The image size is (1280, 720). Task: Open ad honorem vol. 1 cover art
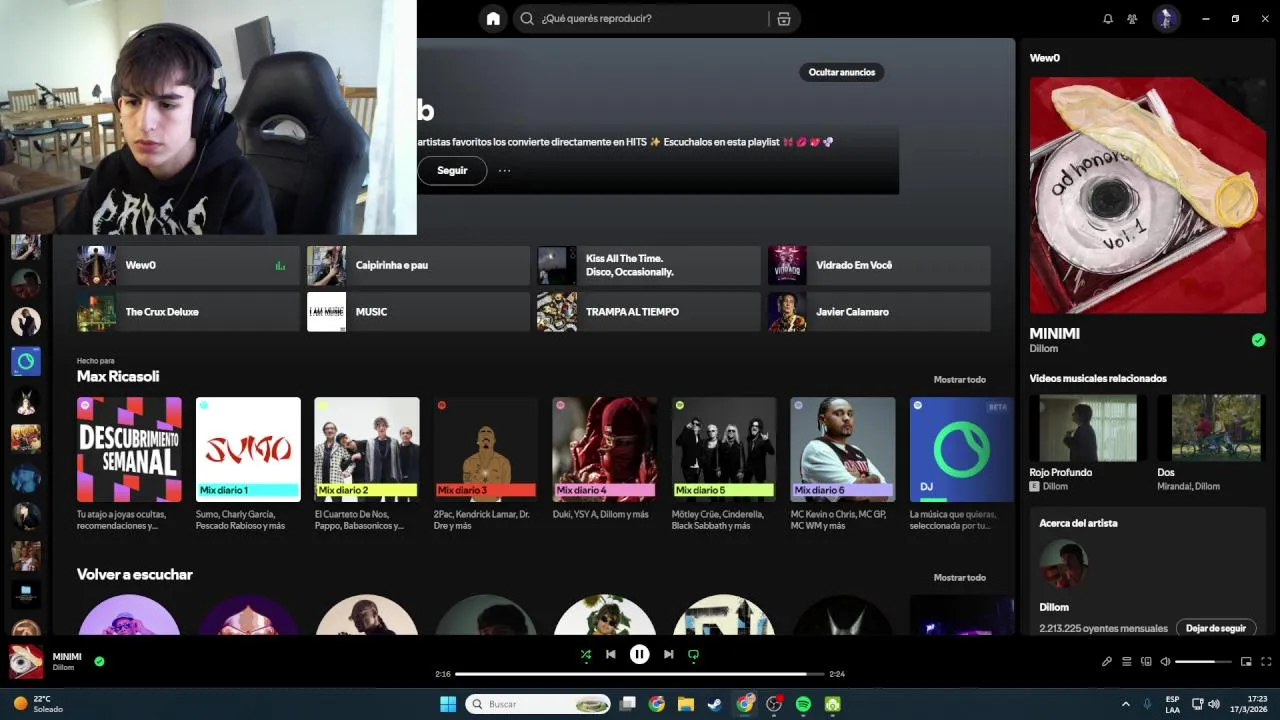[1147, 195]
